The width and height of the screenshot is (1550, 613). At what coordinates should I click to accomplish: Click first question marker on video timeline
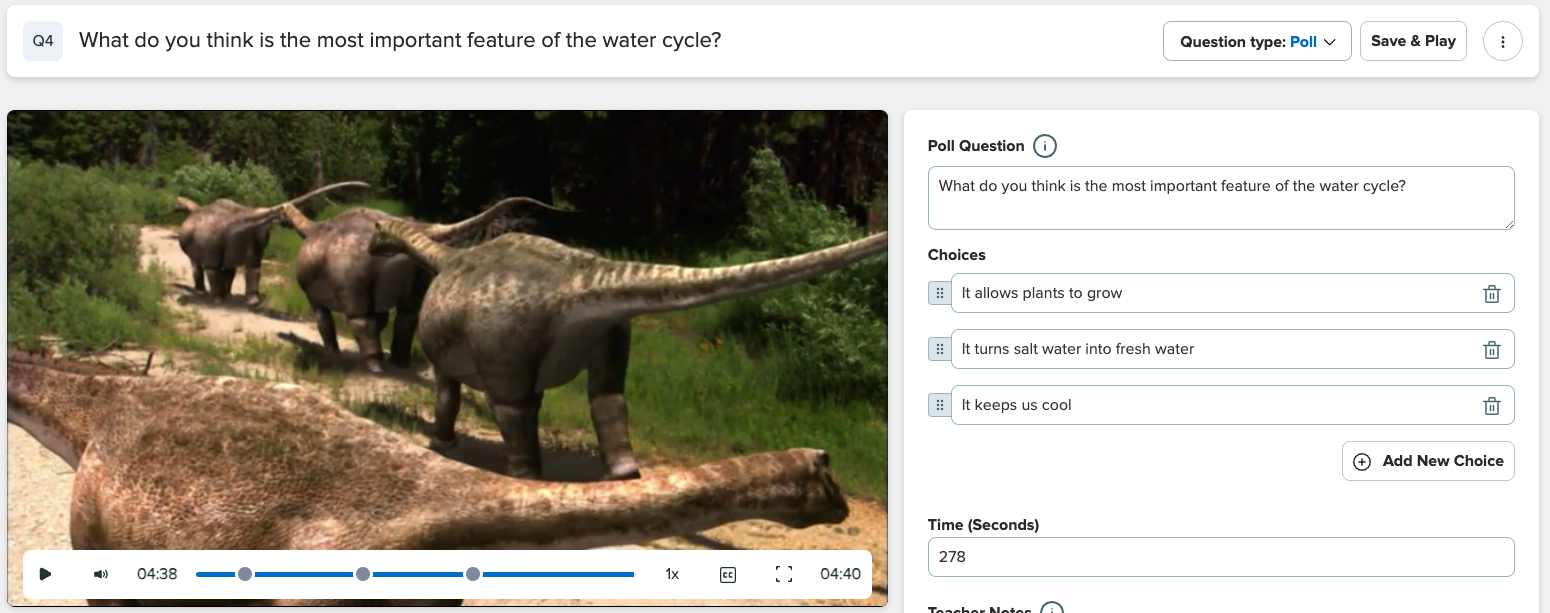(245, 574)
